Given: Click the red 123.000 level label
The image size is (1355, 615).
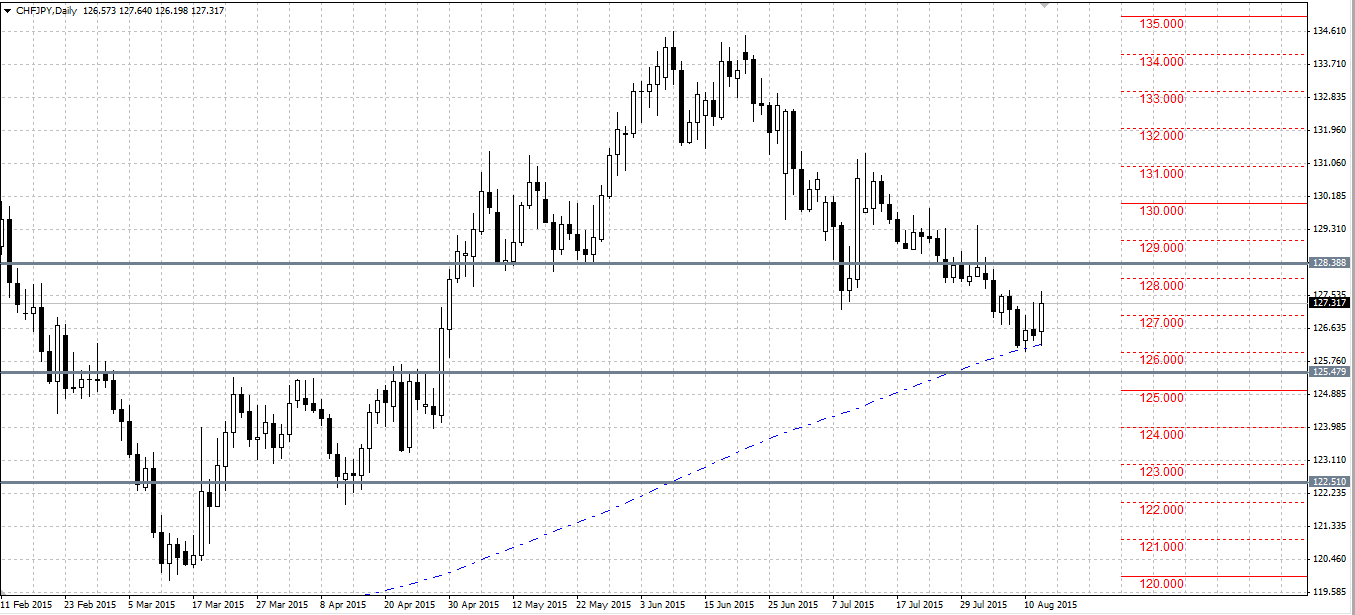Looking at the screenshot, I should pos(1164,471).
